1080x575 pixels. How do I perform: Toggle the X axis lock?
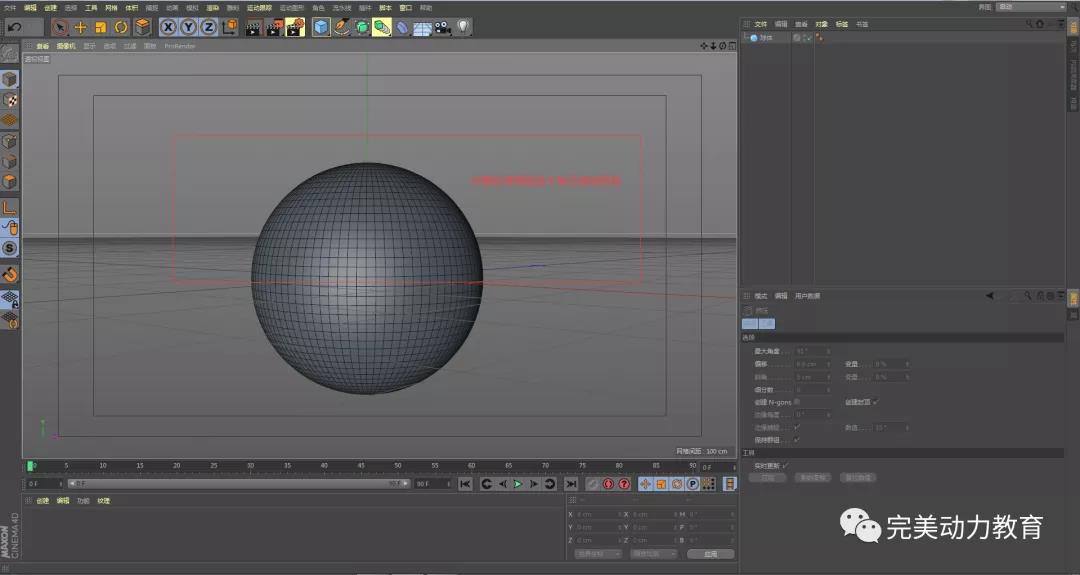point(168,27)
